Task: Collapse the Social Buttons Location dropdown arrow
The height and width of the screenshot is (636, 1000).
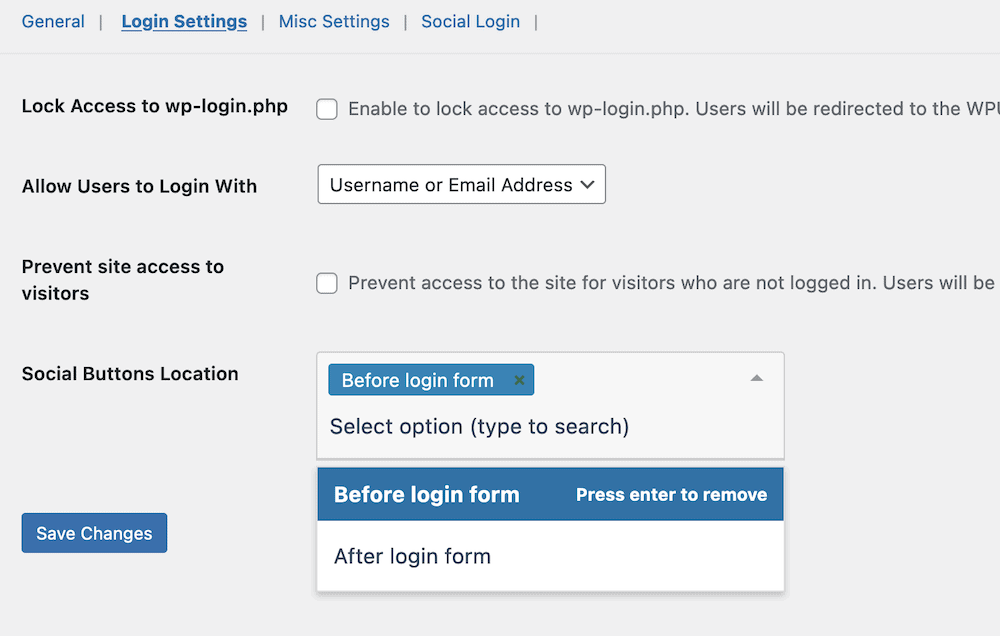Action: coord(756,378)
